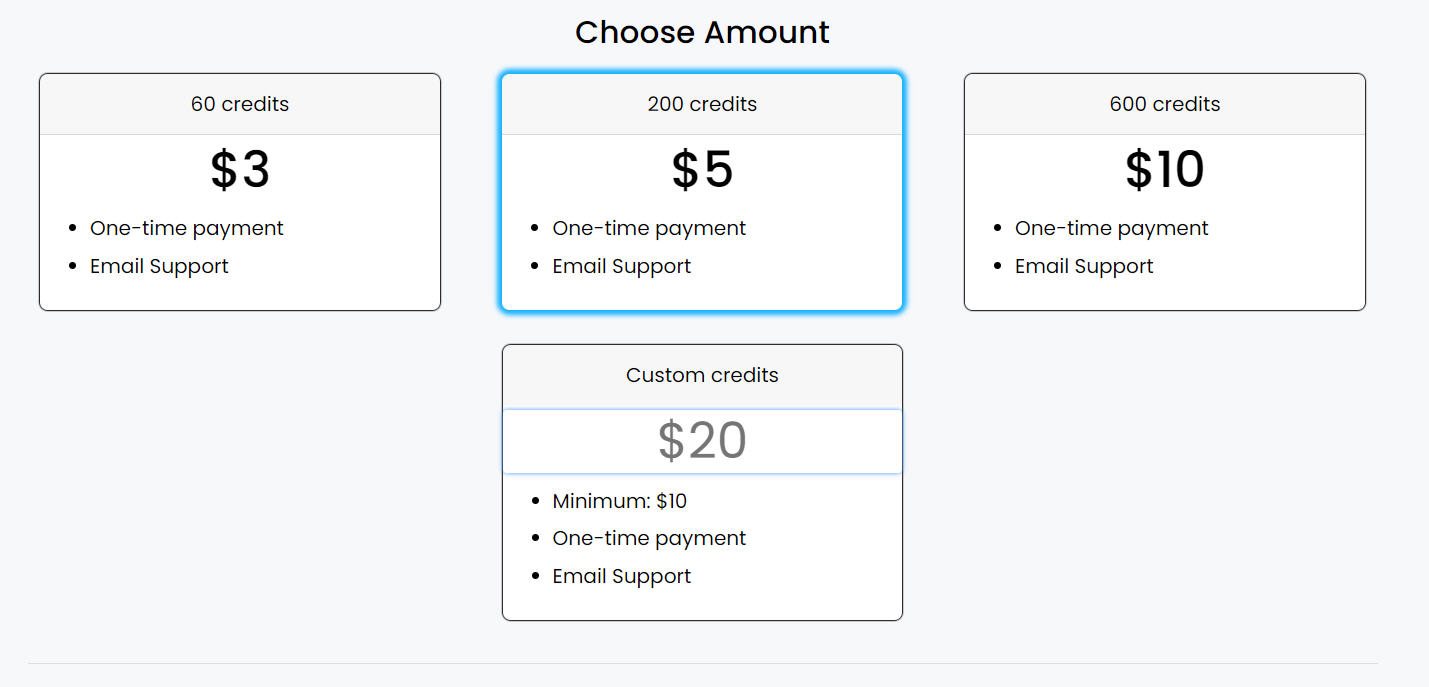
Task: Click 'One-time payment' in Custom credits card
Action: [649, 538]
